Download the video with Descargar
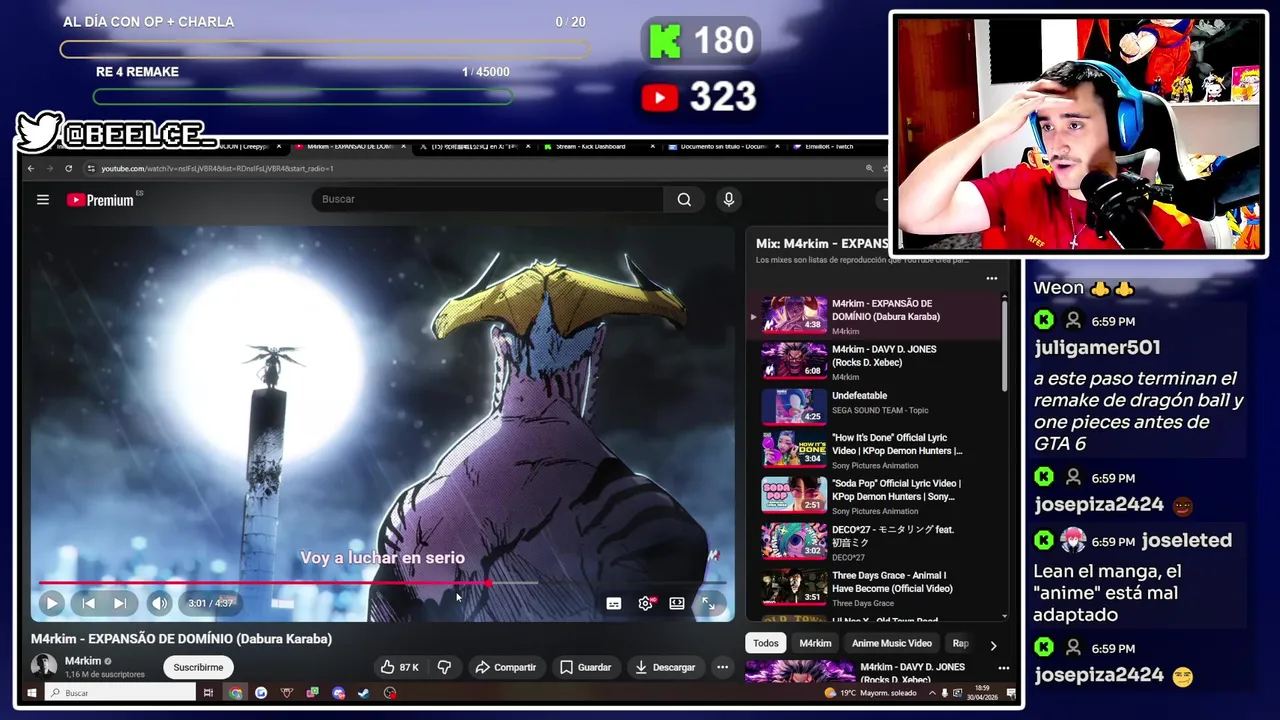The height and width of the screenshot is (720, 1280). [x=665, y=667]
